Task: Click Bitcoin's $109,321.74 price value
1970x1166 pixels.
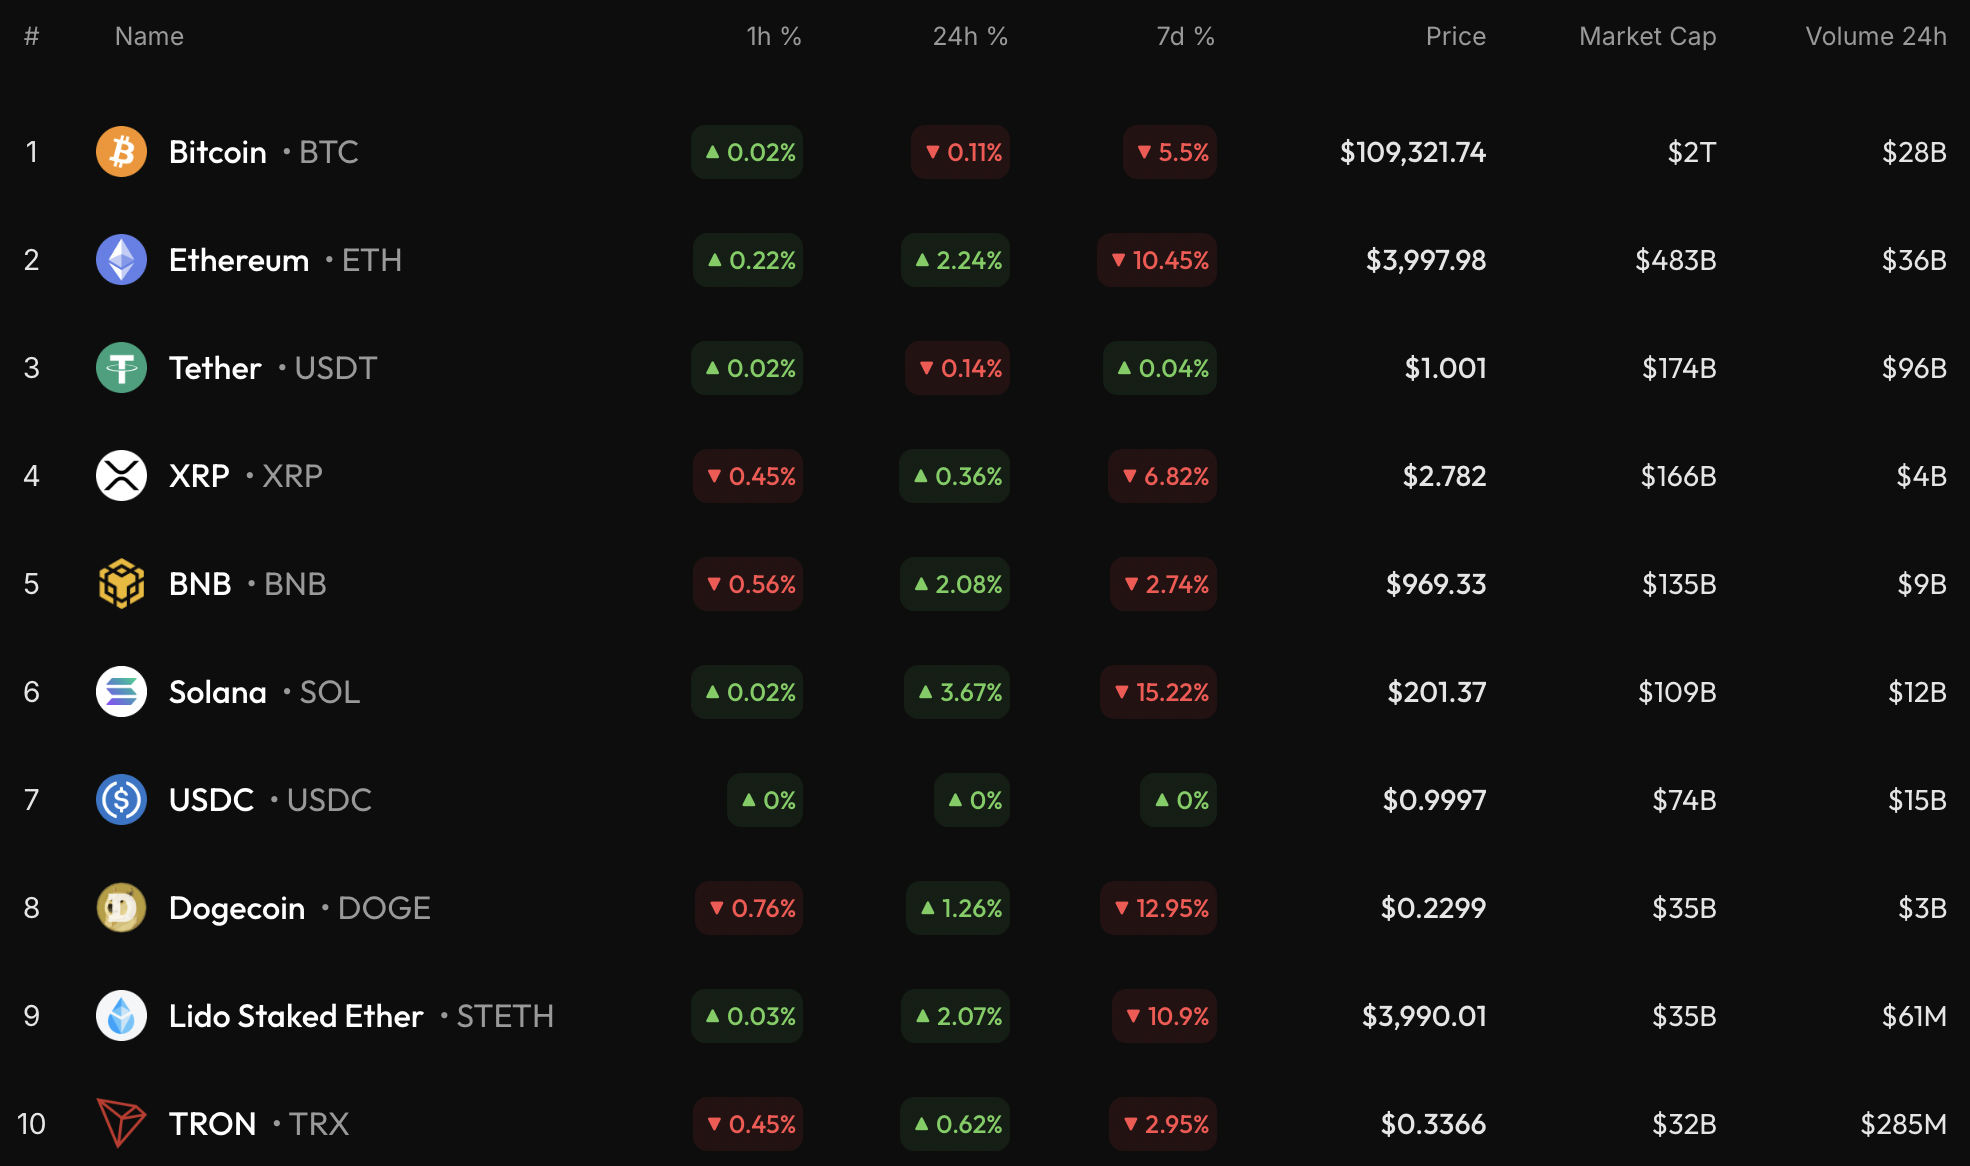Action: [1412, 152]
